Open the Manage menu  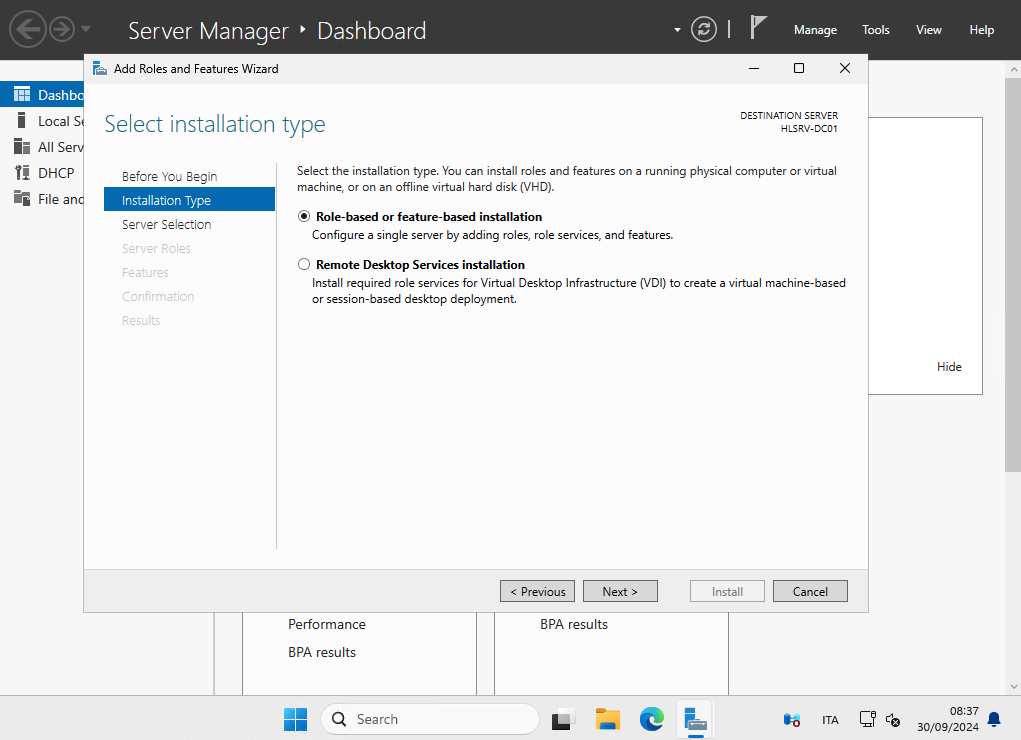[815, 30]
